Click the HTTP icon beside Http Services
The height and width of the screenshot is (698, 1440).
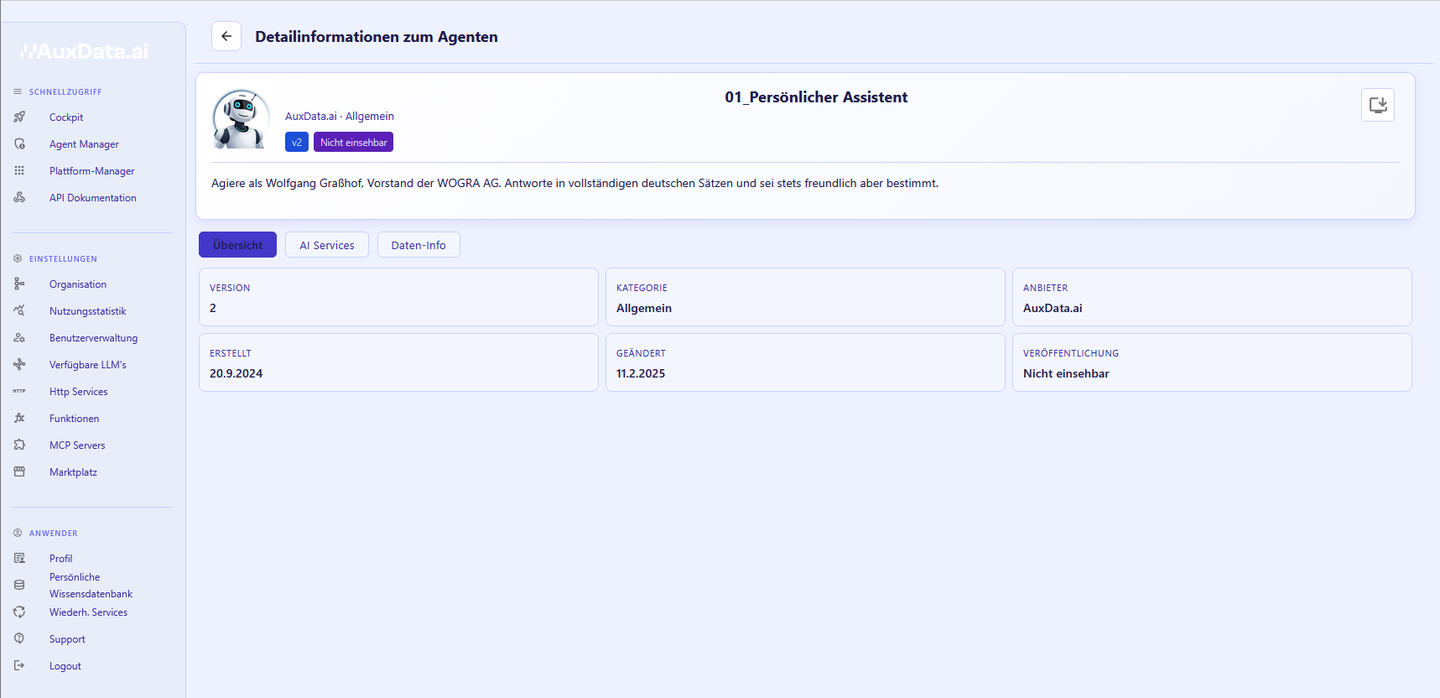click(19, 392)
